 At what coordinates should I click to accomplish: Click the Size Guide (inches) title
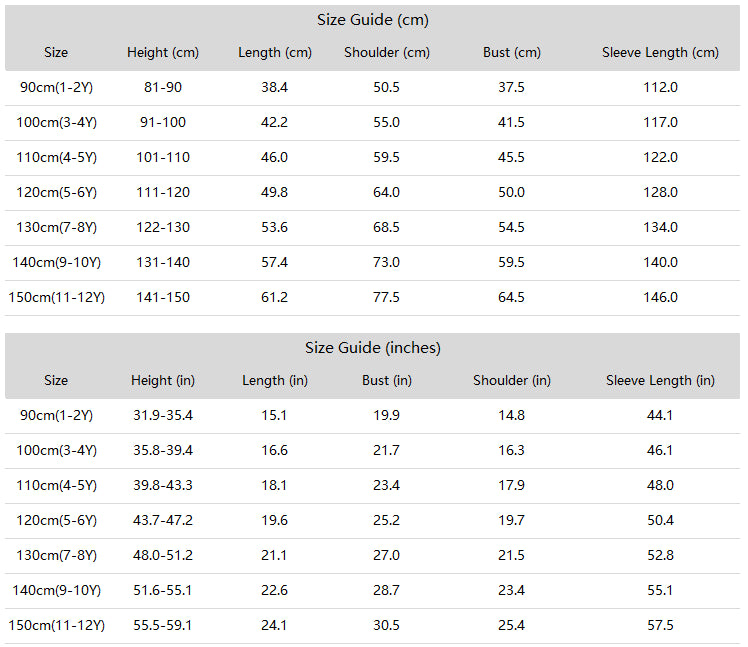coord(373,348)
